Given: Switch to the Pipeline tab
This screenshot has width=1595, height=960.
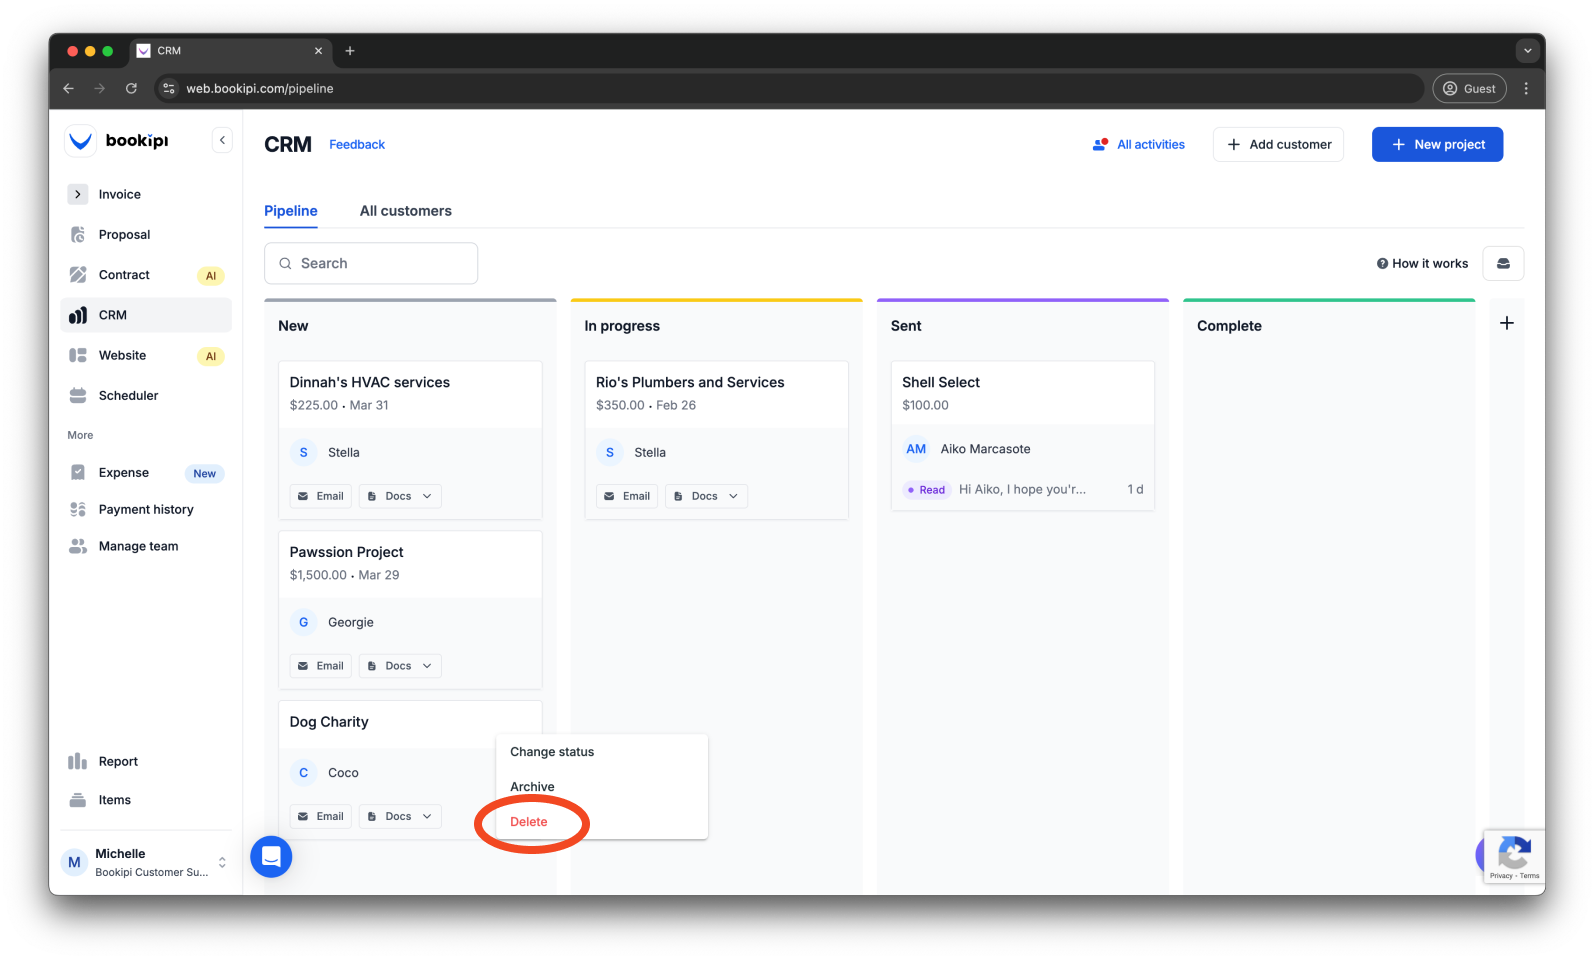Looking at the screenshot, I should 291,211.
